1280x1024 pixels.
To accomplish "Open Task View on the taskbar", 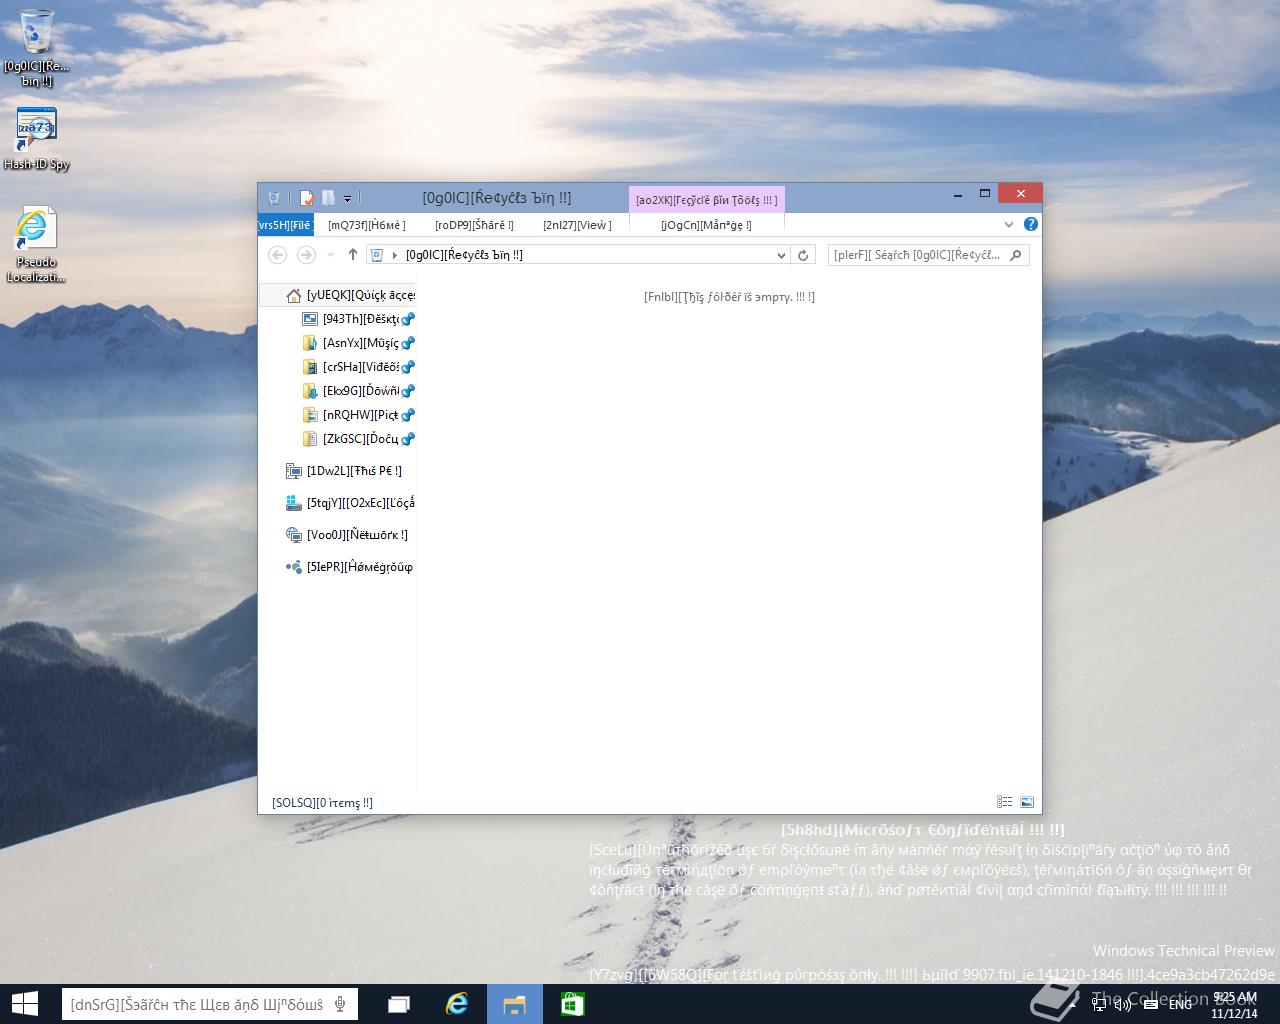I will [x=399, y=1003].
